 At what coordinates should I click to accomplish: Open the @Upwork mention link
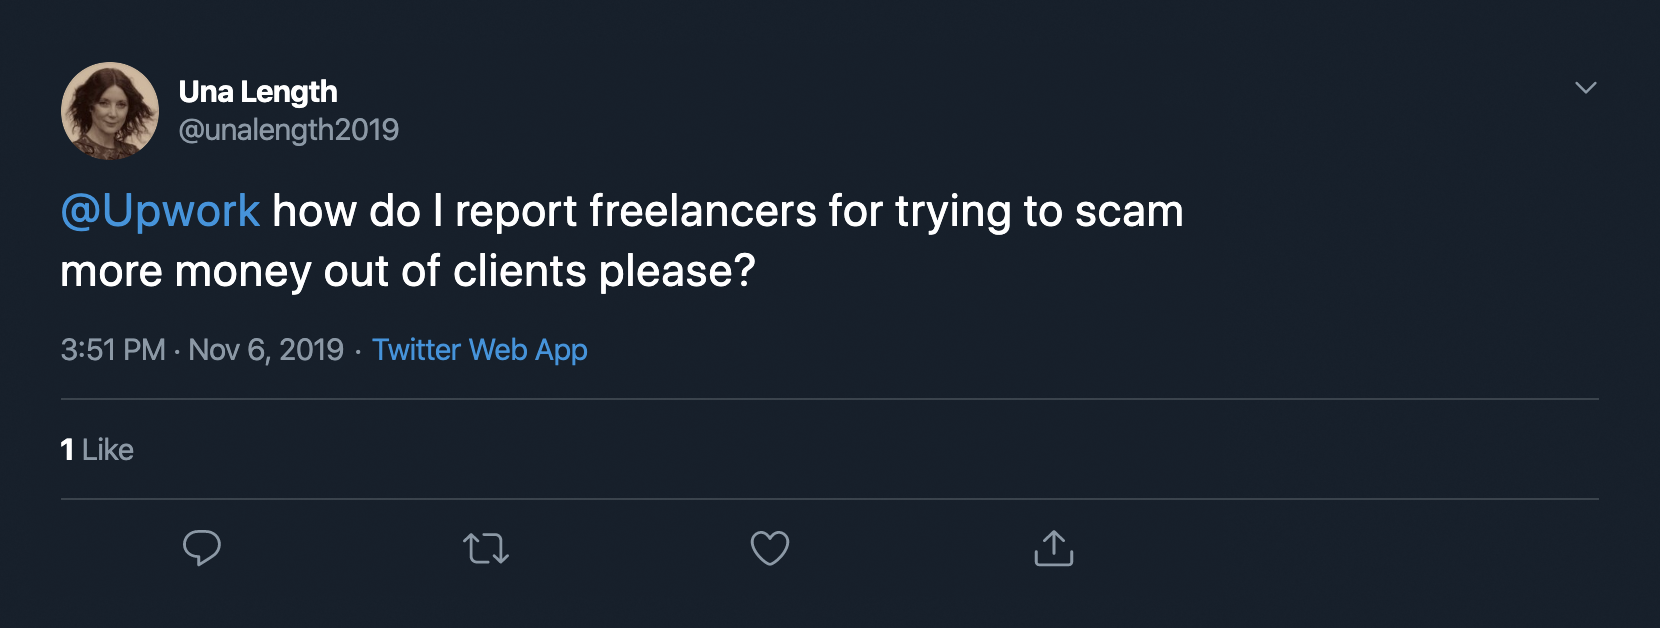pos(160,211)
